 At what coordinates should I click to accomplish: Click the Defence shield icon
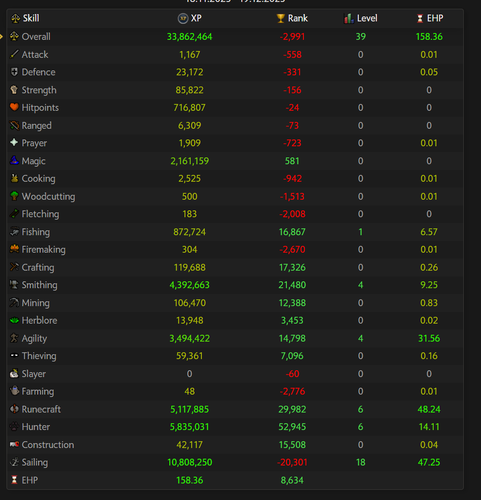(x=14, y=72)
